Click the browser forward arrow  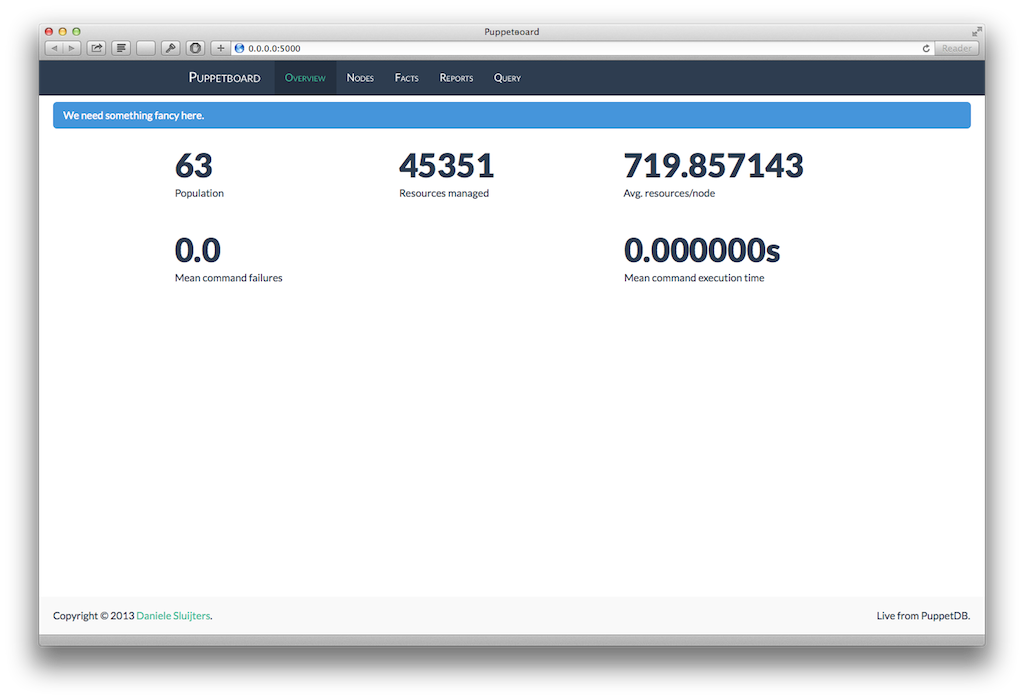pyautogui.click(x=72, y=48)
